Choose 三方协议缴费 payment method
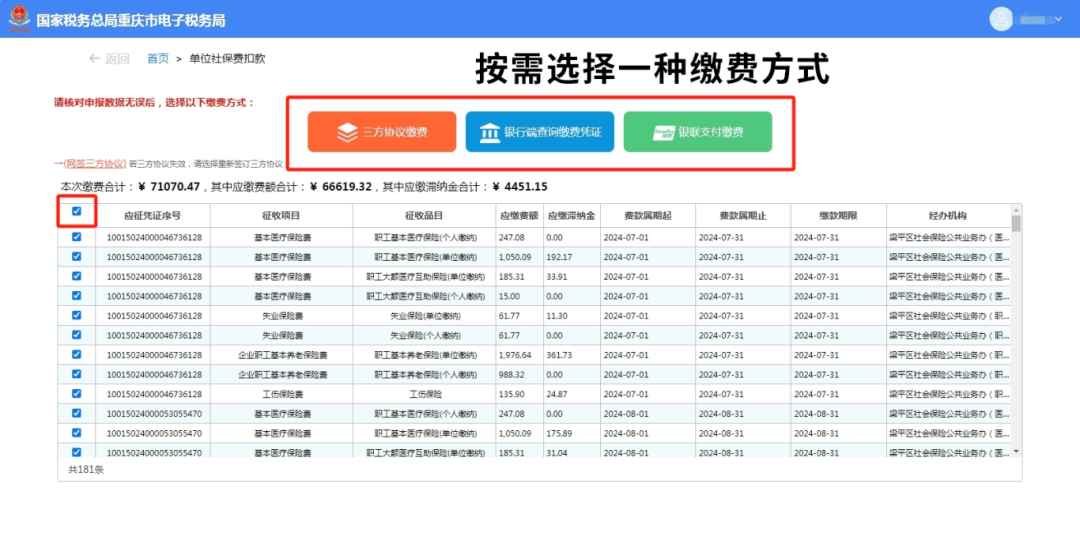This screenshot has width=1080, height=533. (x=382, y=132)
